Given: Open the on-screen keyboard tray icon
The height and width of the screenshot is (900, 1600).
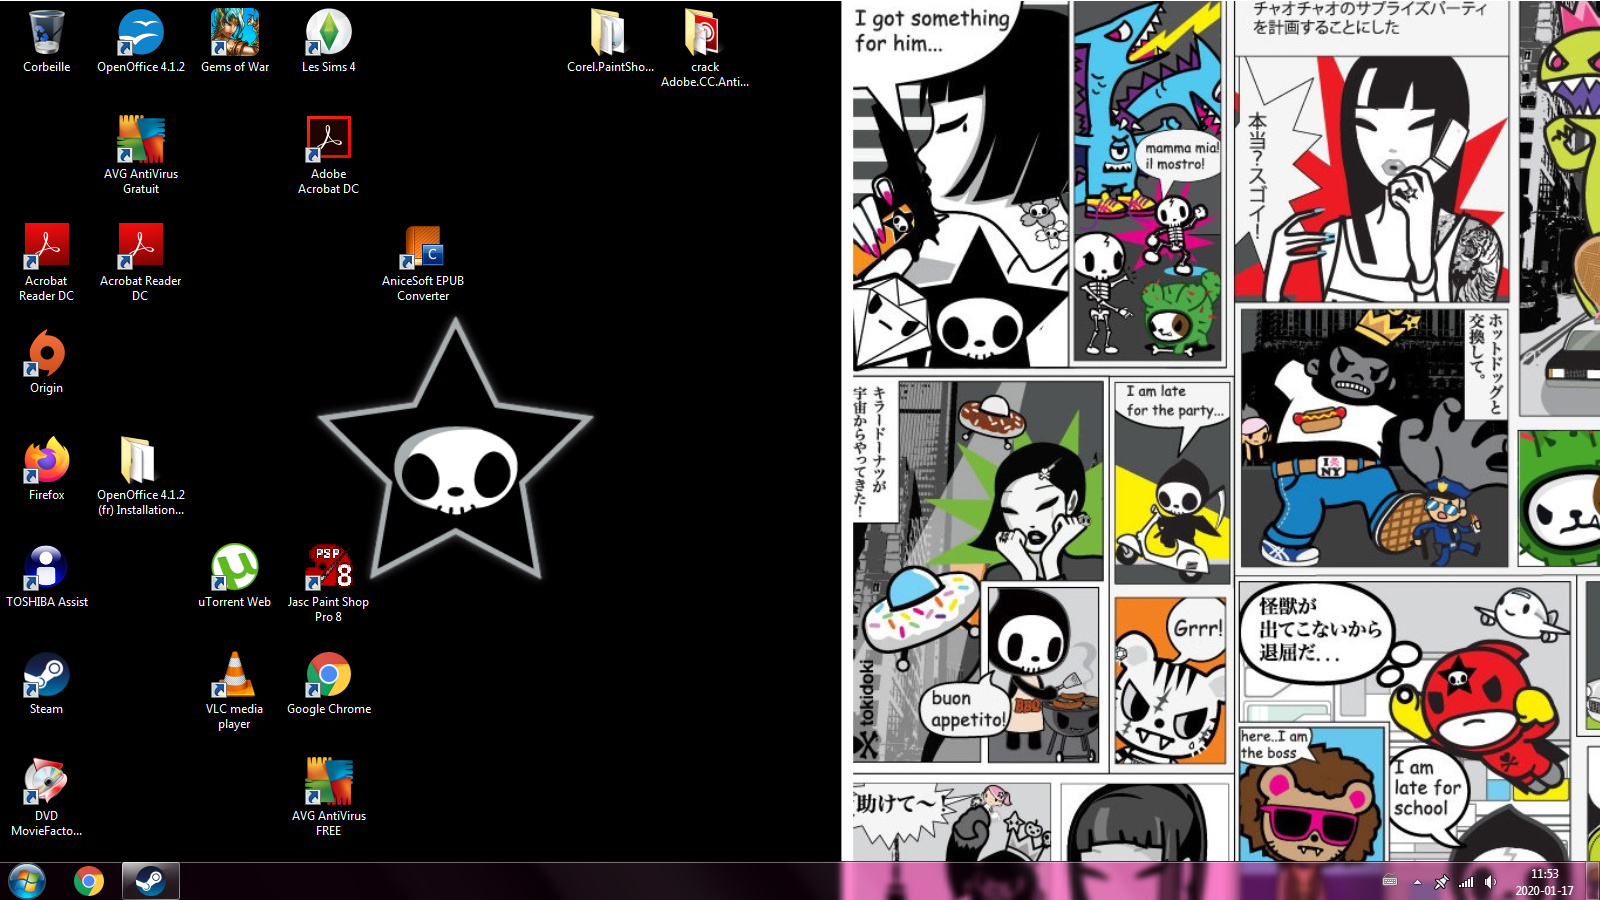Looking at the screenshot, I should [x=1389, y=881].
